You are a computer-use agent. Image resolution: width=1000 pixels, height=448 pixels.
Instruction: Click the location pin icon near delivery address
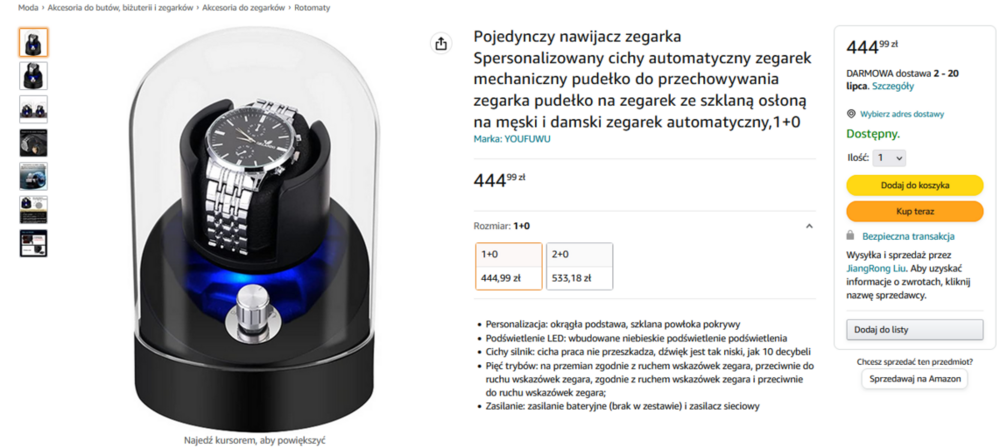[x=851, y=114]
